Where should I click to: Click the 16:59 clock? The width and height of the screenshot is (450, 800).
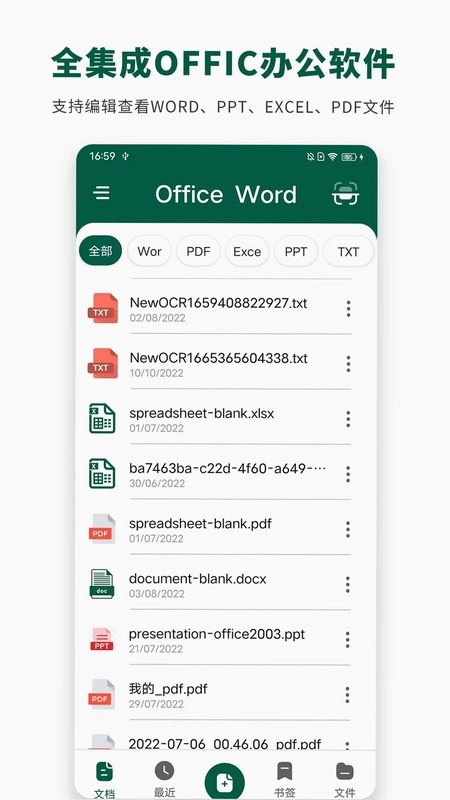[103, 156]
